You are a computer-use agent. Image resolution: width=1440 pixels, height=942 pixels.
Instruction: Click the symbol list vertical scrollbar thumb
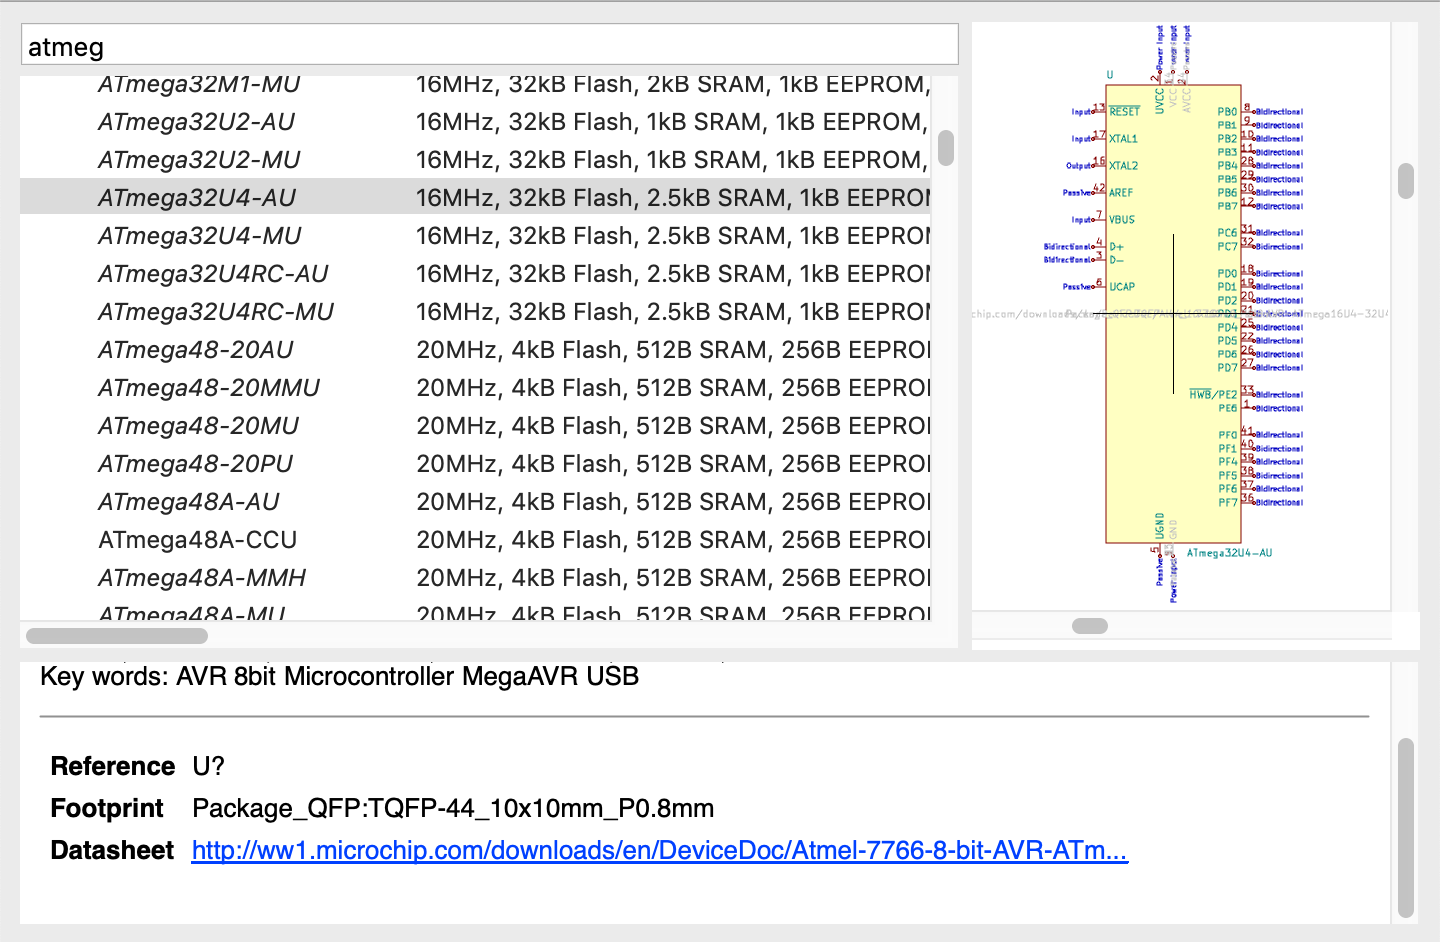point(946,148)
